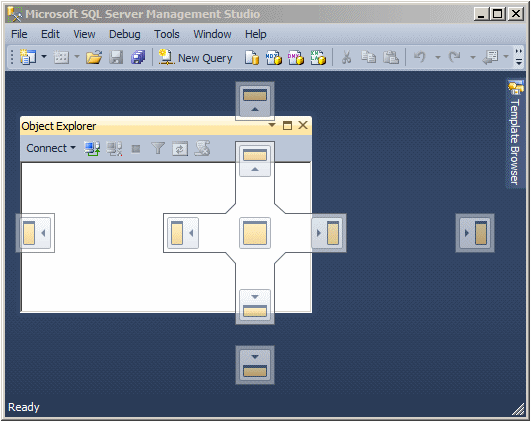Click the Copy icon in toolbar
This screenshot has width=531, height=422.
[x=368, y=57]
